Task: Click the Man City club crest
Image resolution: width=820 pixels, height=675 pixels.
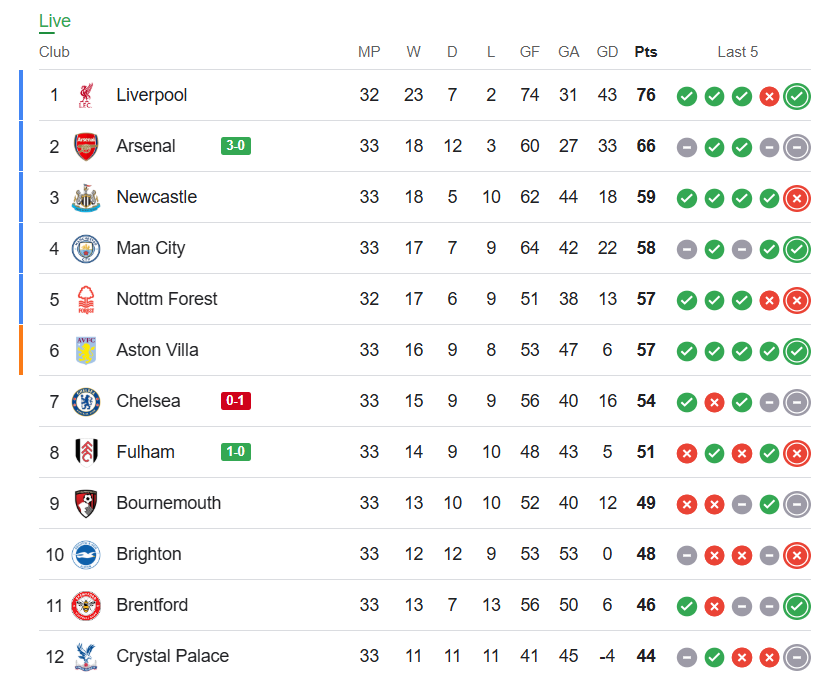Action: click(86, 249)
